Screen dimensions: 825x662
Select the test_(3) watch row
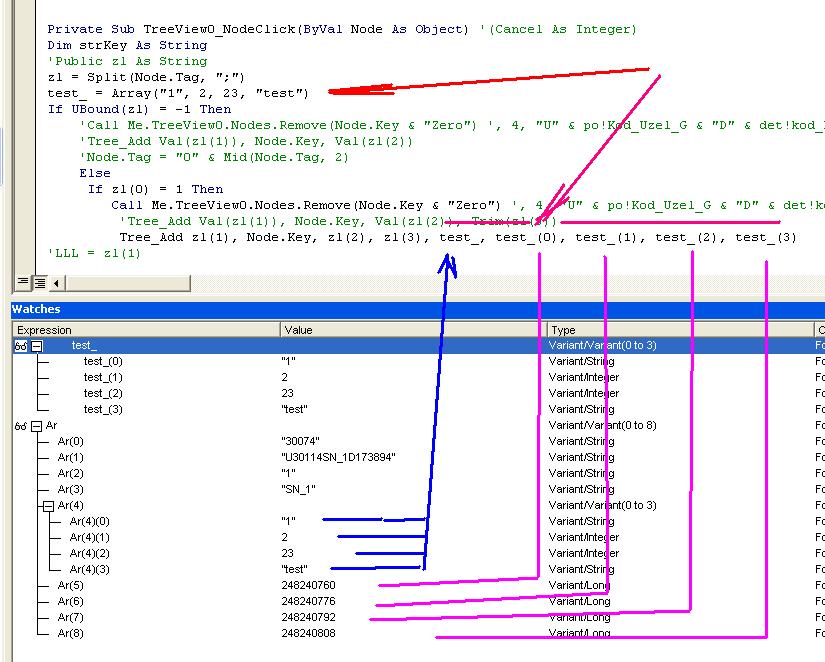[x=418, y=409]
